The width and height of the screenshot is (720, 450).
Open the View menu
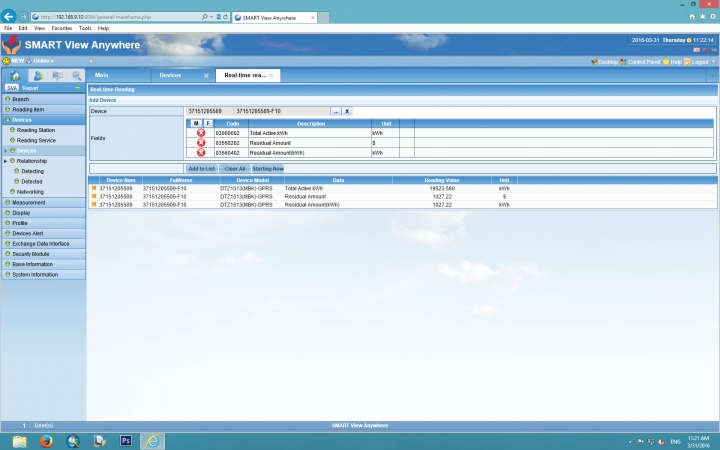(x=39, y=28)
